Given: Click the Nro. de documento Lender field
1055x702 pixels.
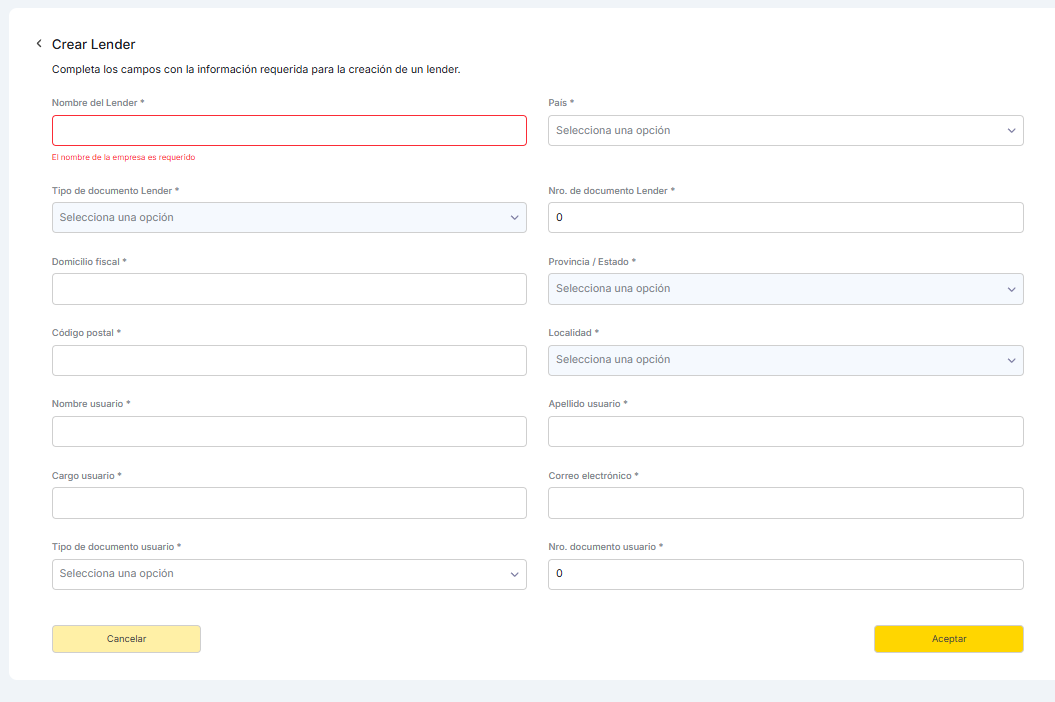Looking at the screenshot, I should pyautogui.click(x=785, y=218).
